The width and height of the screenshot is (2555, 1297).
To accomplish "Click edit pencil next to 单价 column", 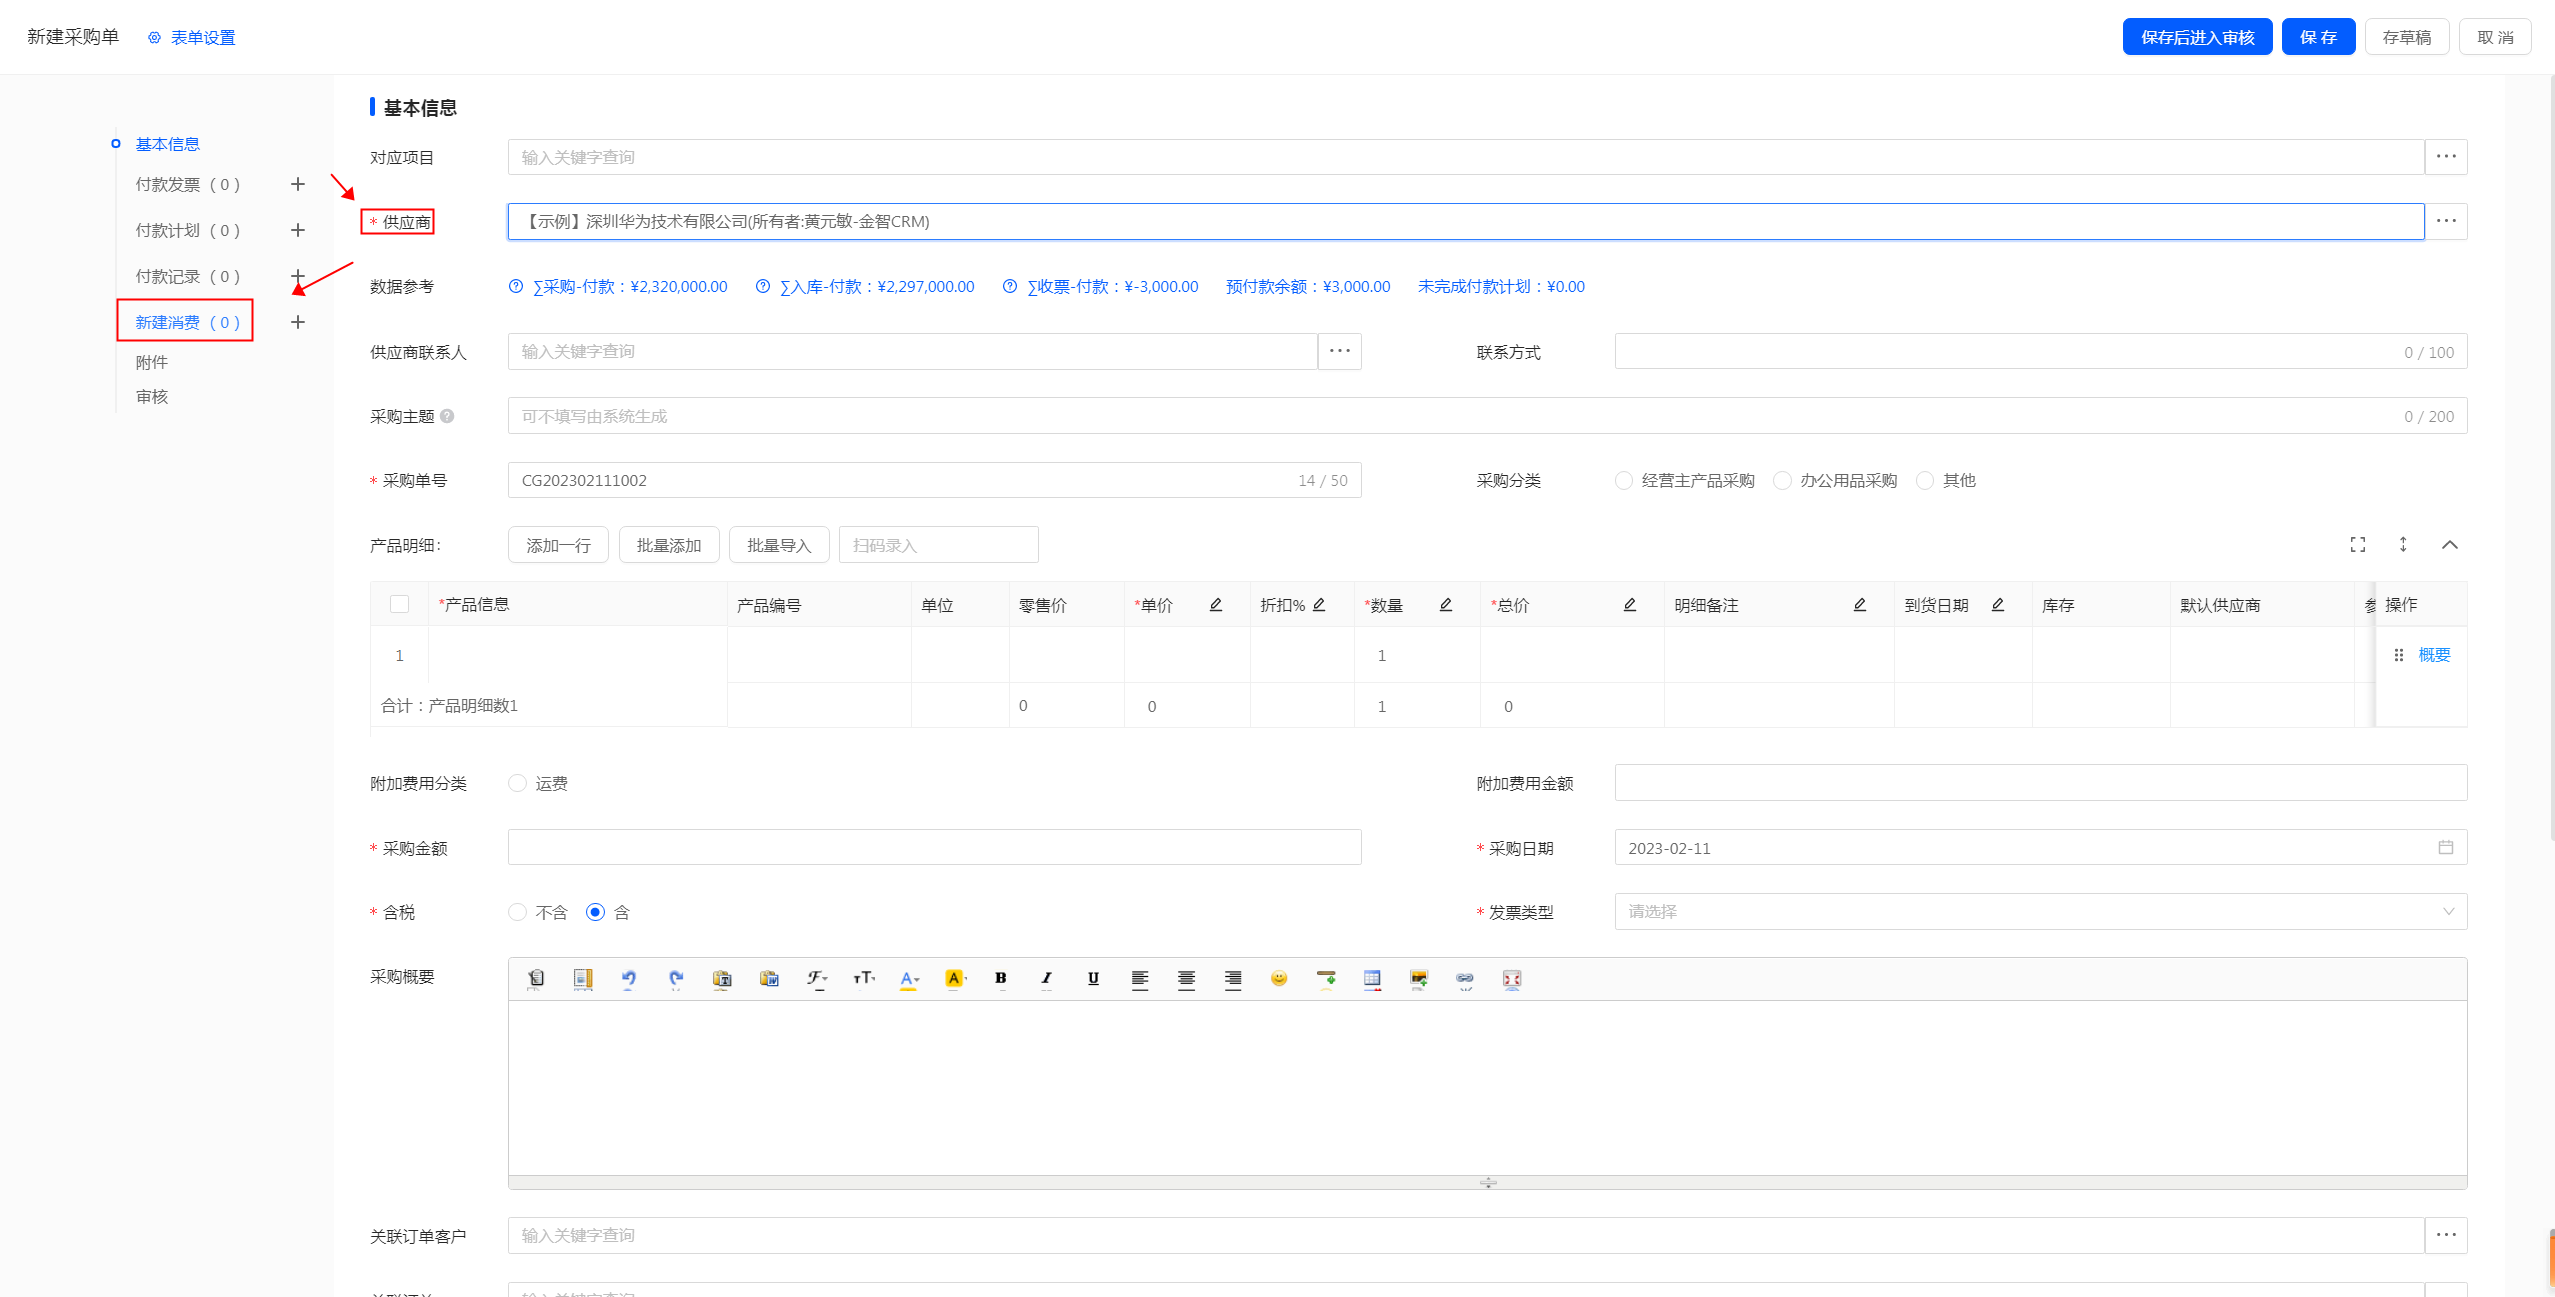I will [x=1216, y=605].
